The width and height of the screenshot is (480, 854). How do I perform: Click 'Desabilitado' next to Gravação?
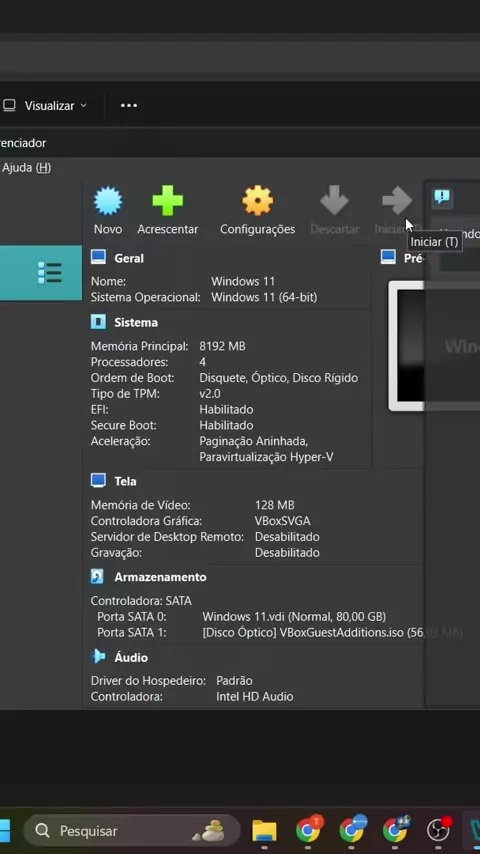(287, 552)
